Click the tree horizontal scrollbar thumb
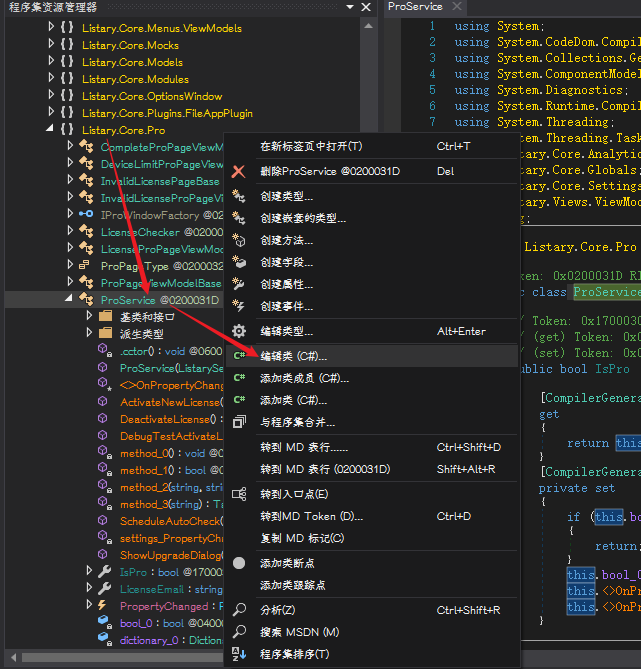The width and height of the screenshot is (641, 669). (124, 657)
